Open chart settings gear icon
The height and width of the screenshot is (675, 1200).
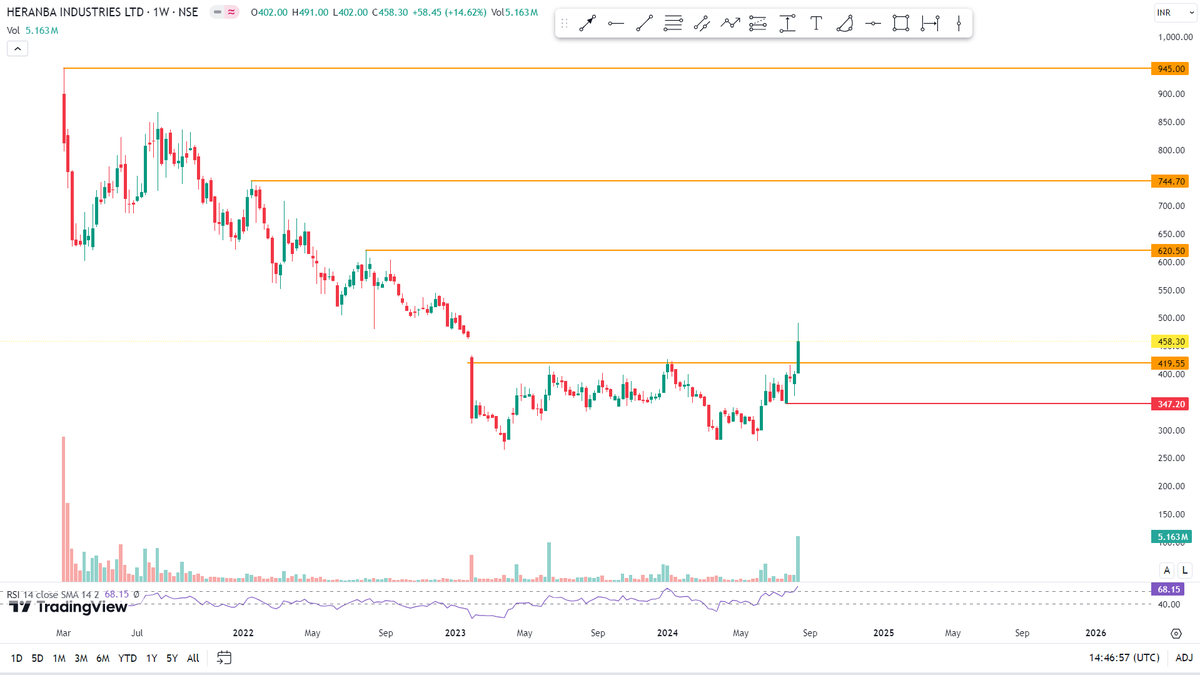pos(1175,633)
